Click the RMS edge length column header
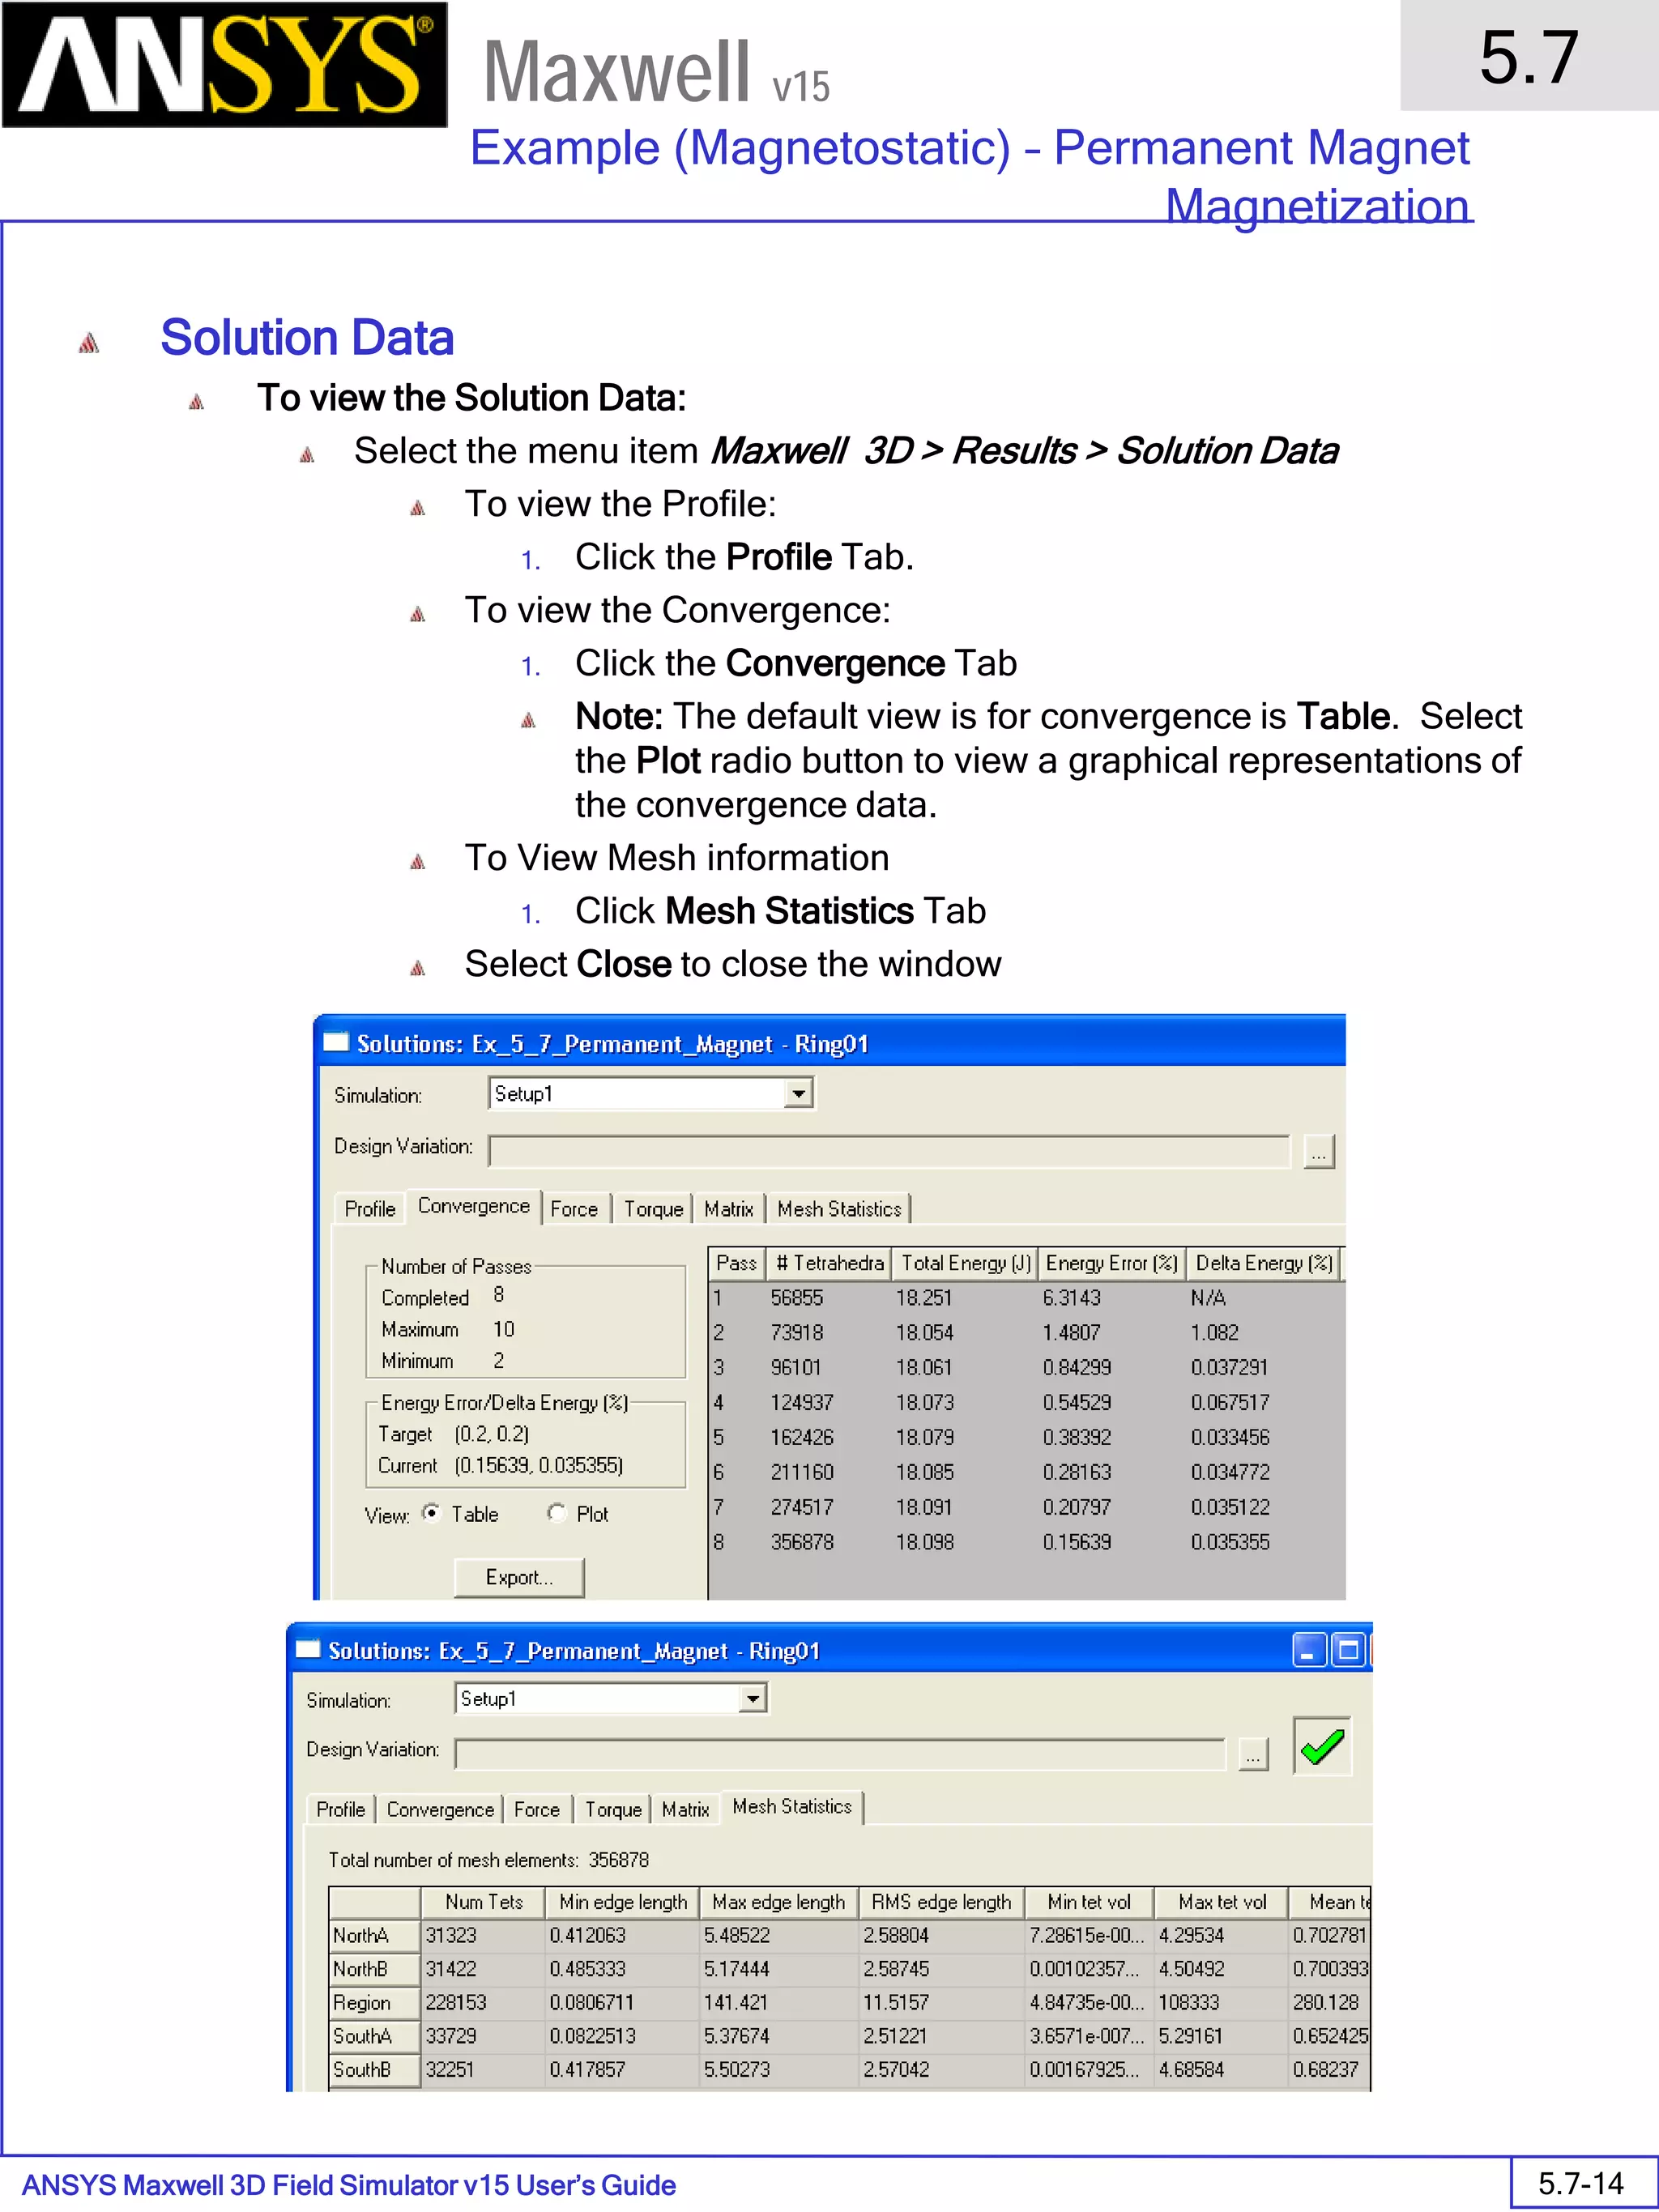1659x2212 pixels. coord(941,1902)
